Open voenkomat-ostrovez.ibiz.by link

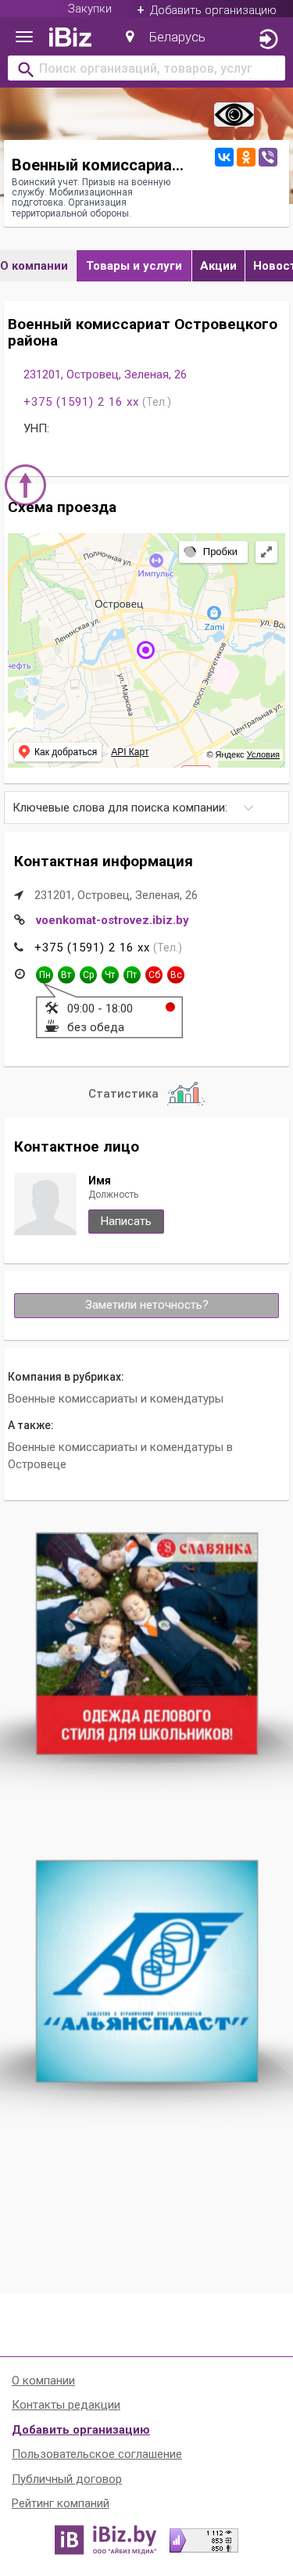pyautogui.click(x=112, y=920)
